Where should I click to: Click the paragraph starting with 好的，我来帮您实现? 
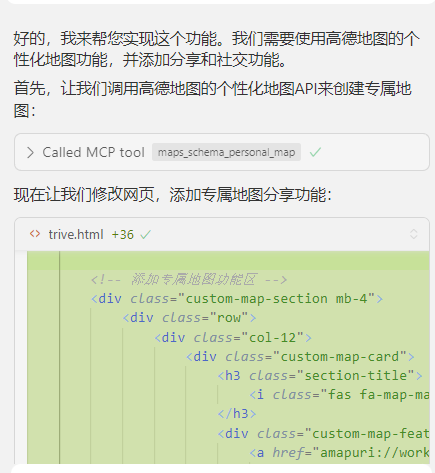click(x=217, y=49)
